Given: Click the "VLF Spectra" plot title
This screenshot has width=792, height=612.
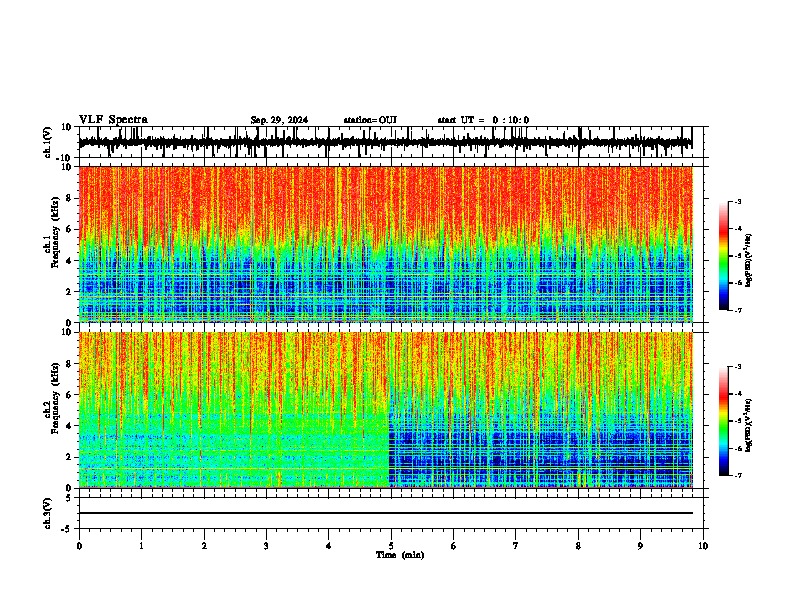Looking at the screenshot, I should coord(114,120).
